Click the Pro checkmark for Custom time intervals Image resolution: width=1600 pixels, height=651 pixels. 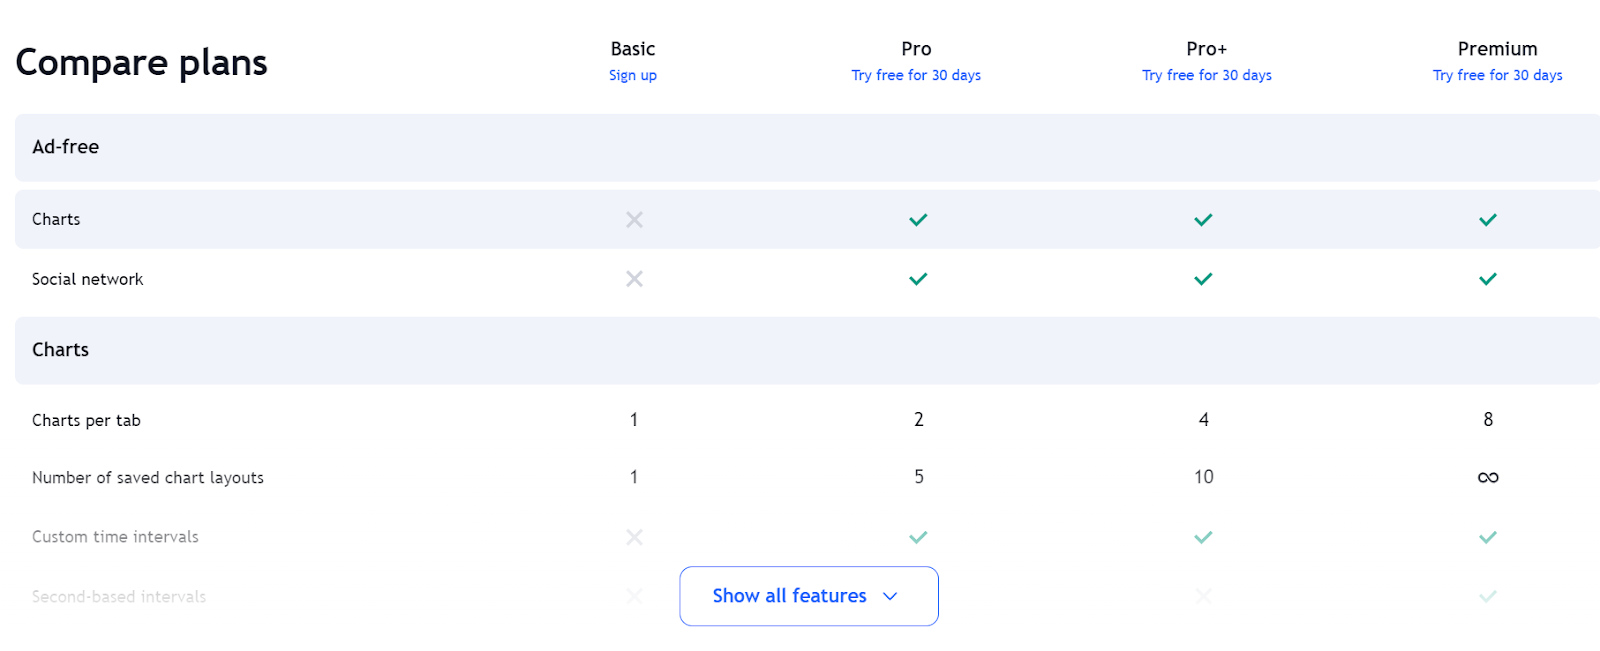point(918,537)
